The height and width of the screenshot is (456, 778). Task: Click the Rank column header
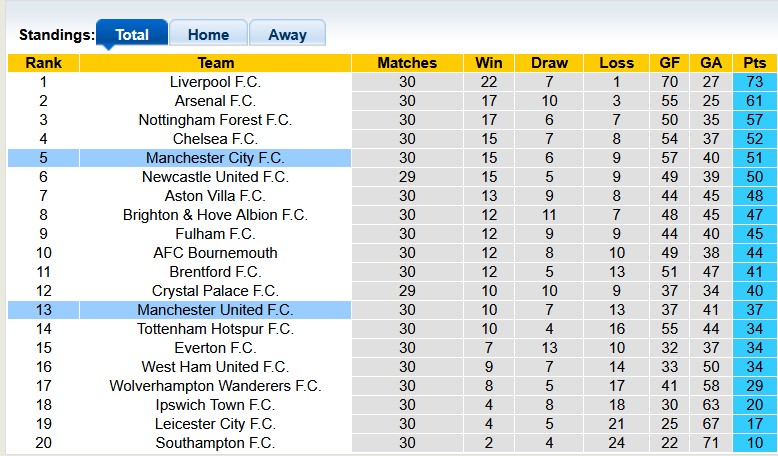(x=43, y=63)
